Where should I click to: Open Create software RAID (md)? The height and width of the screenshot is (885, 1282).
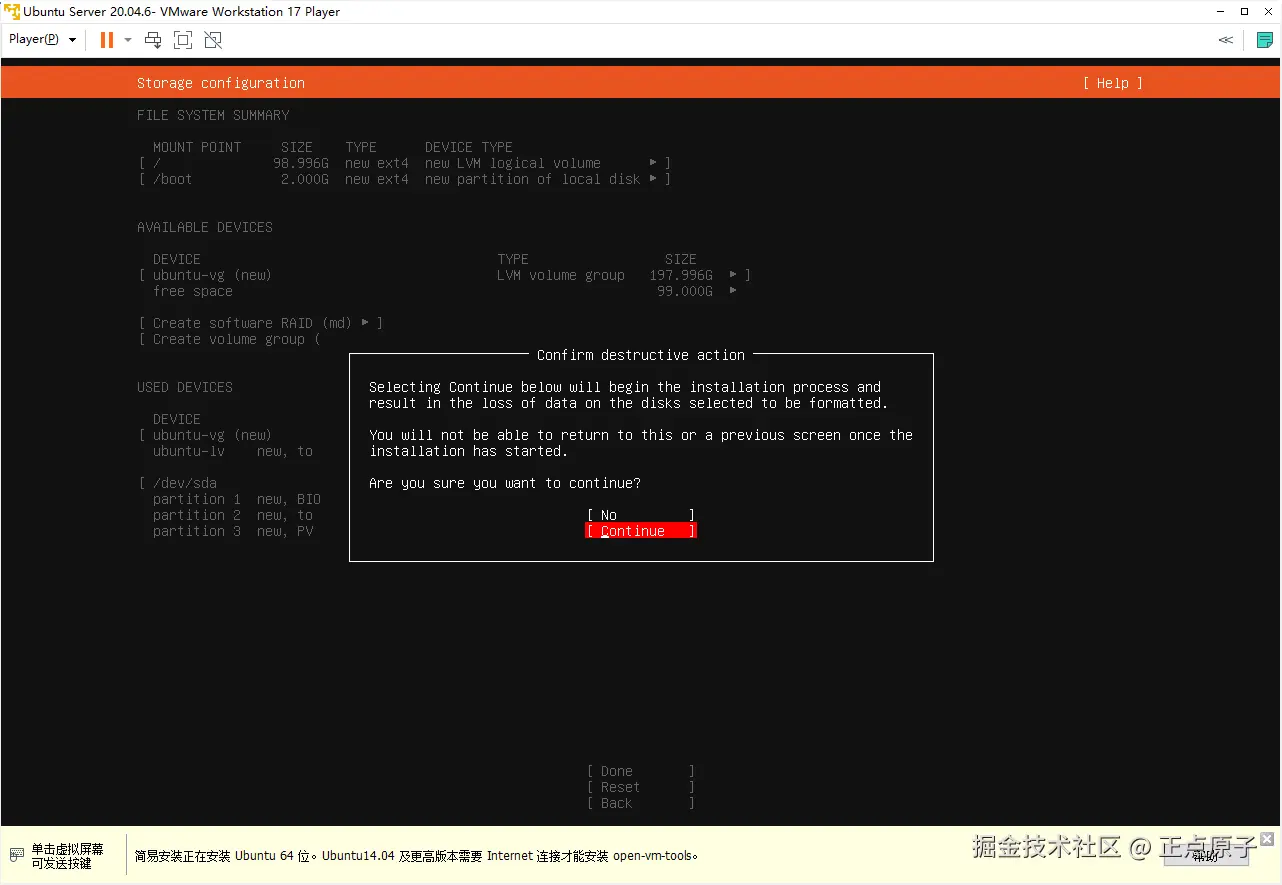click(x=261, y=323)
